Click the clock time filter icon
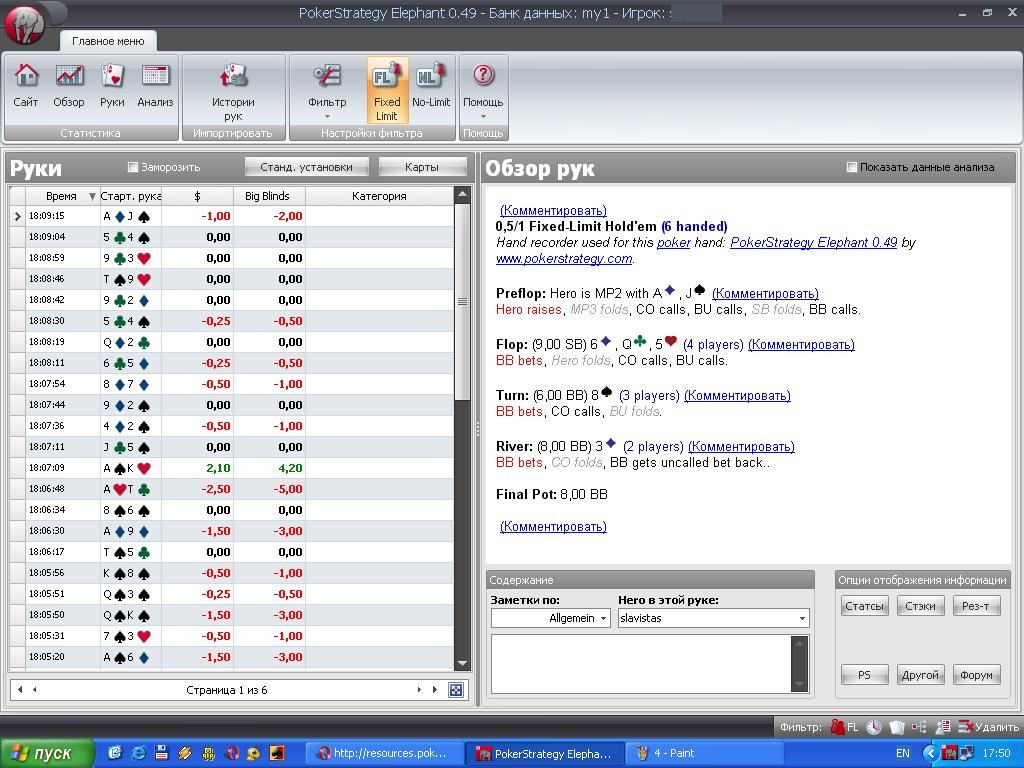Viewport: 1024px width, 768px height. (x=874, y=727)
